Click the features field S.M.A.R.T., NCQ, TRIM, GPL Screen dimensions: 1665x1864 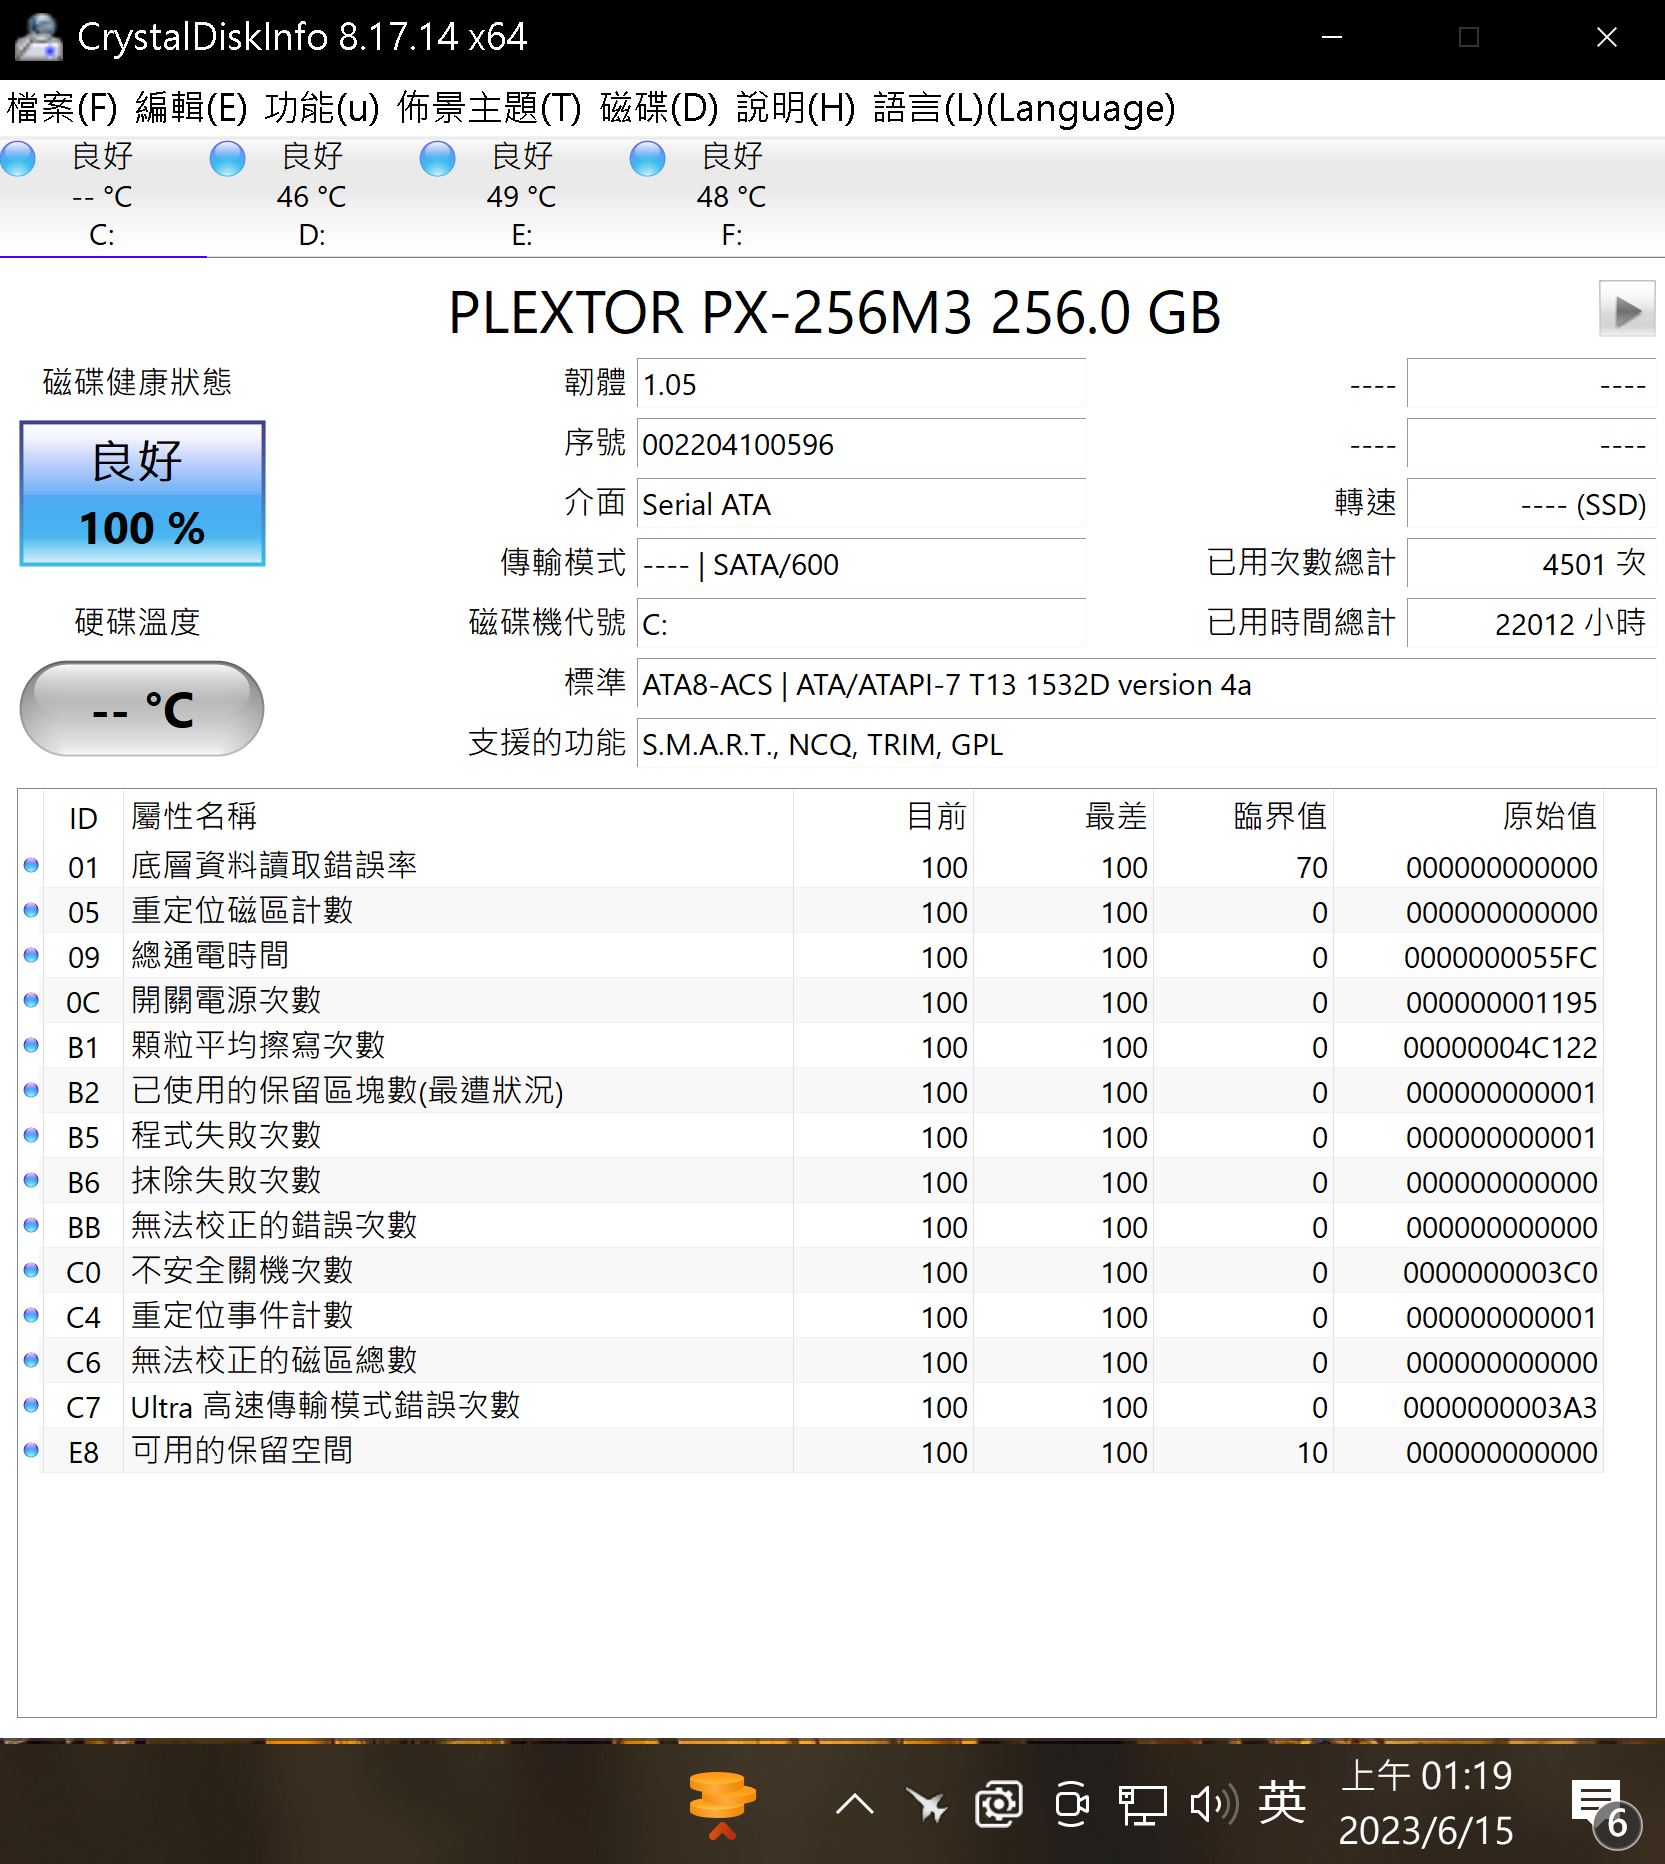click(1146, 744)
